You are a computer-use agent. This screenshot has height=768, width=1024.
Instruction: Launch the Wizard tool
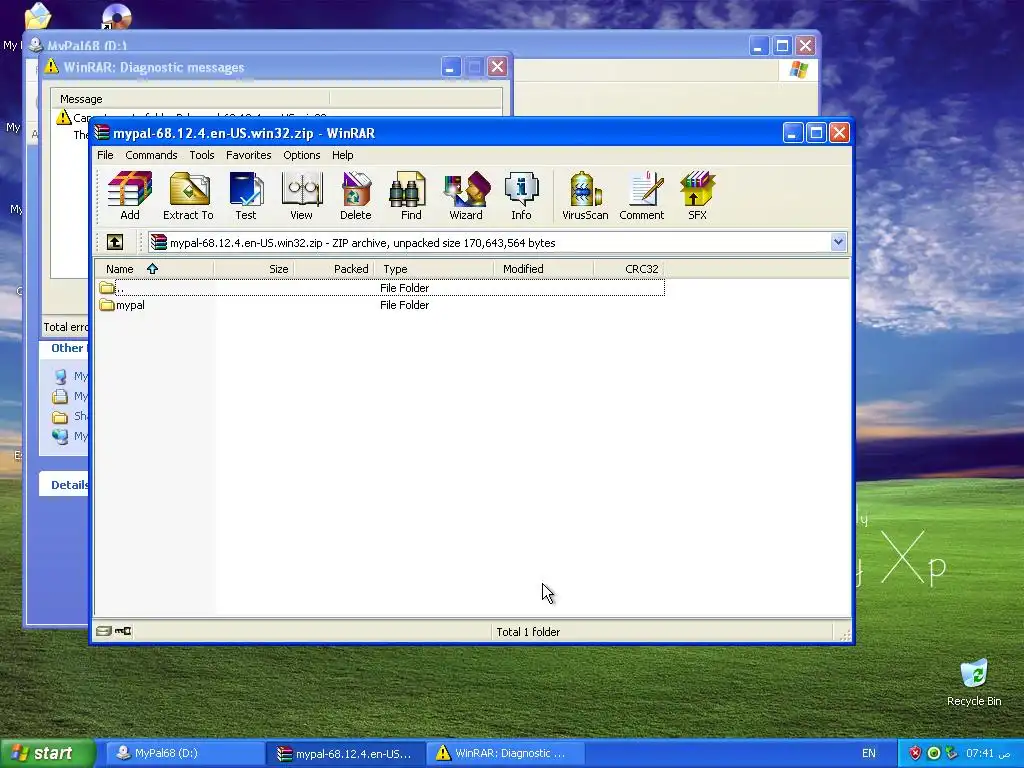coord(466,195)
